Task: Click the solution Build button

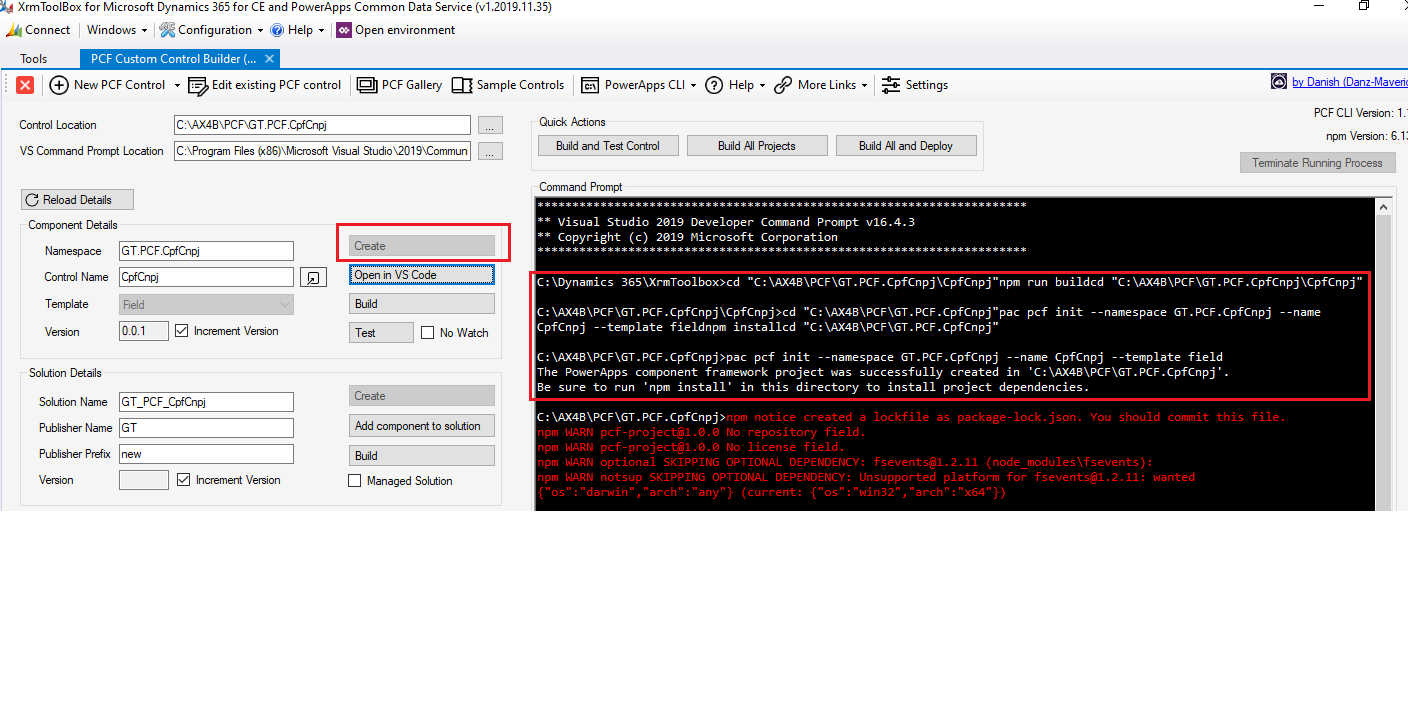Action: [x=422, y=455]
